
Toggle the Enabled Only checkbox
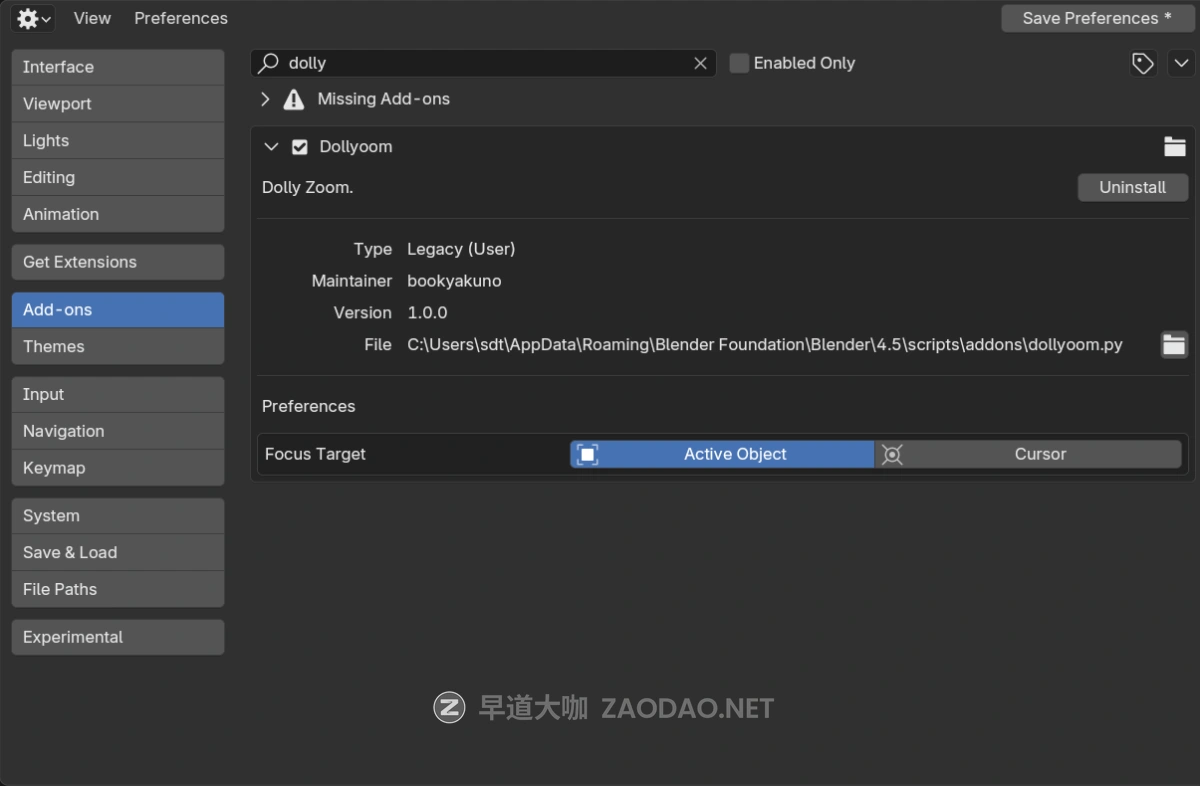(739, 63)
